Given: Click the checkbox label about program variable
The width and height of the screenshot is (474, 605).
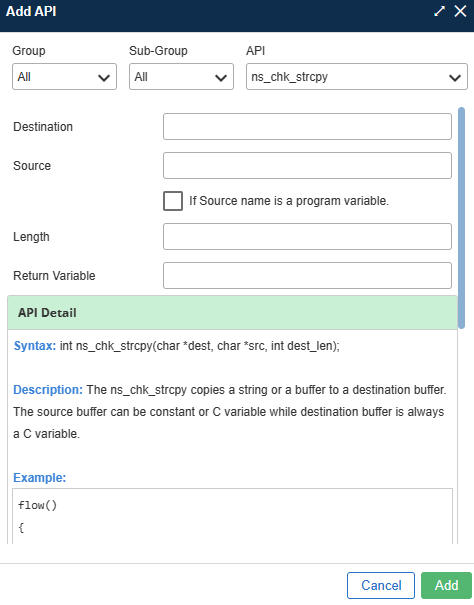Looking at the screenshot, I should click(x=289, y=201).
